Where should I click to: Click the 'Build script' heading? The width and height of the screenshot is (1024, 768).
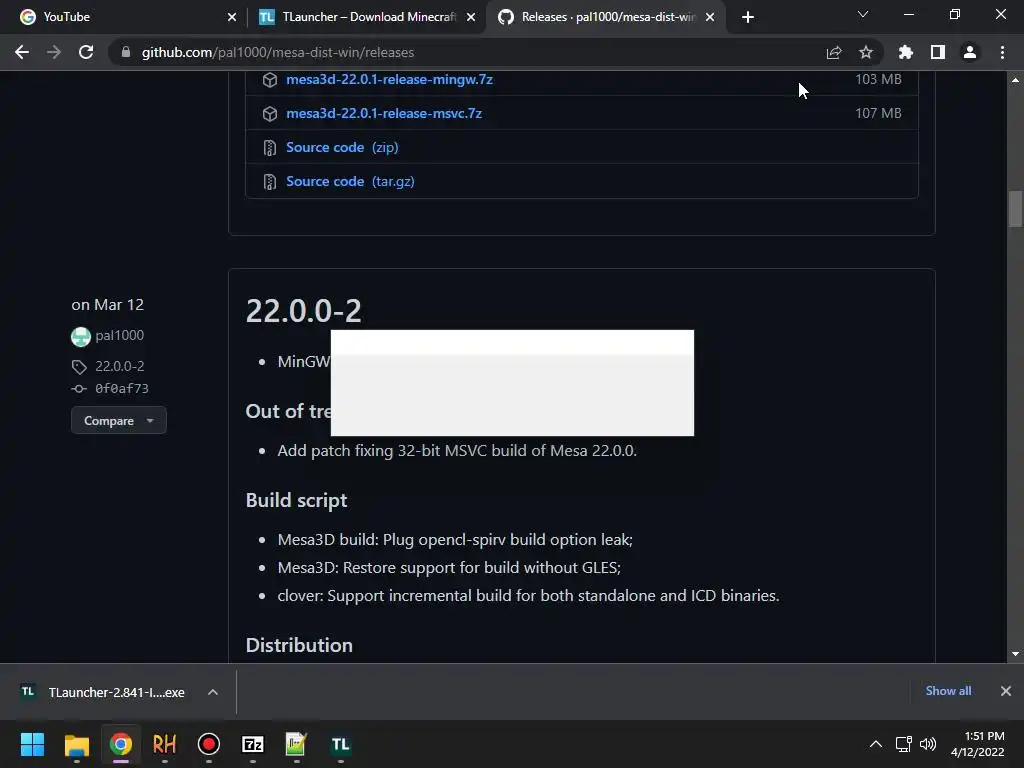[x=296, y=500]
